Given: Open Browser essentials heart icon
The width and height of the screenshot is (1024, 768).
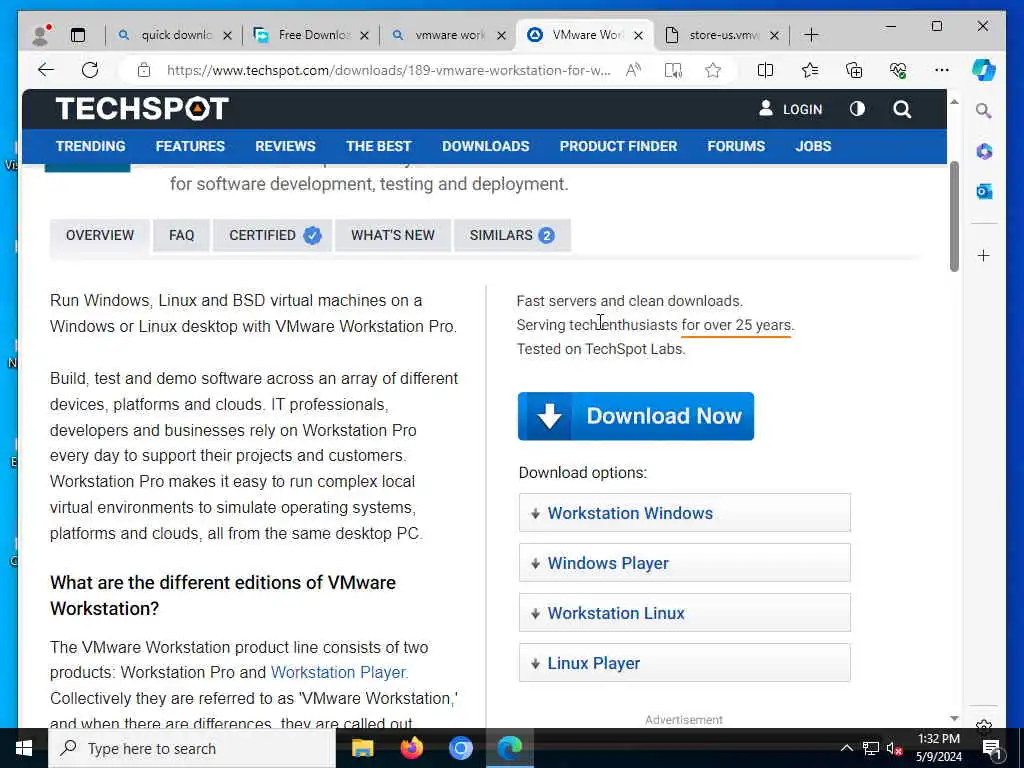Looking at the screenshot, I should [898, 70].
